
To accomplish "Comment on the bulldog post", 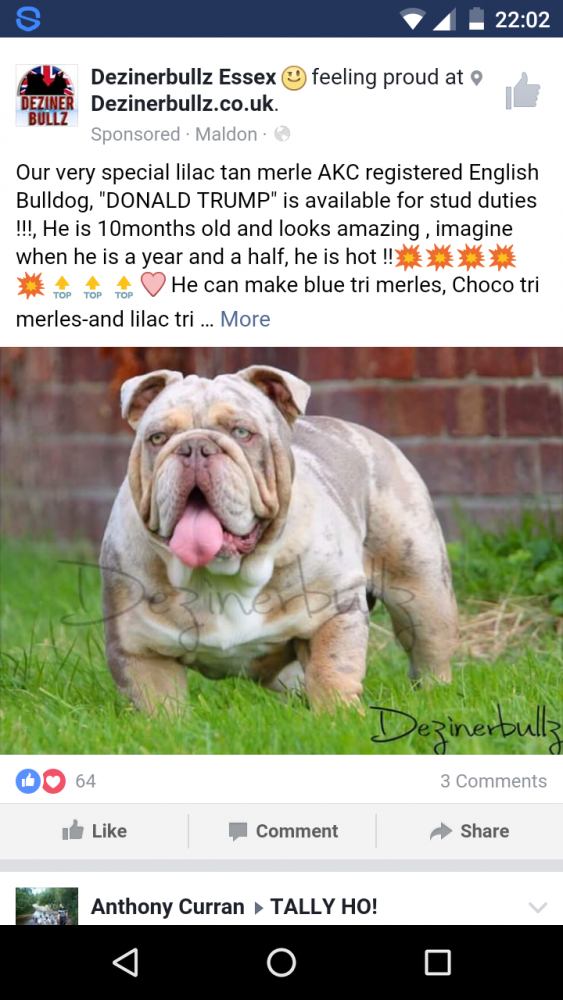I will coord(282,830).
